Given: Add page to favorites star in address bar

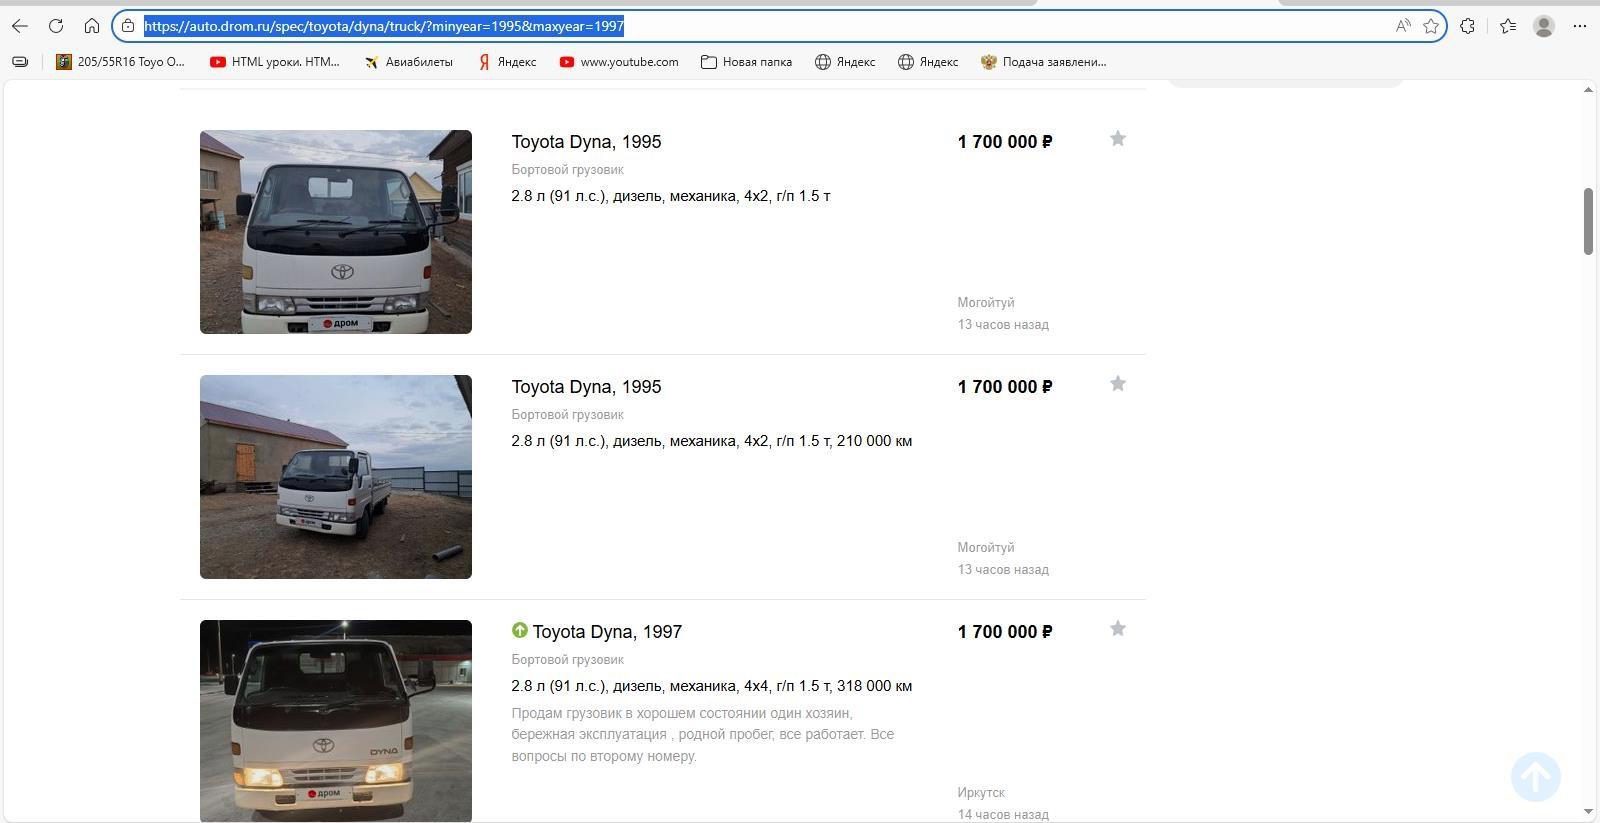Looking at the screenshot, I should click(x=1431, y=26).
